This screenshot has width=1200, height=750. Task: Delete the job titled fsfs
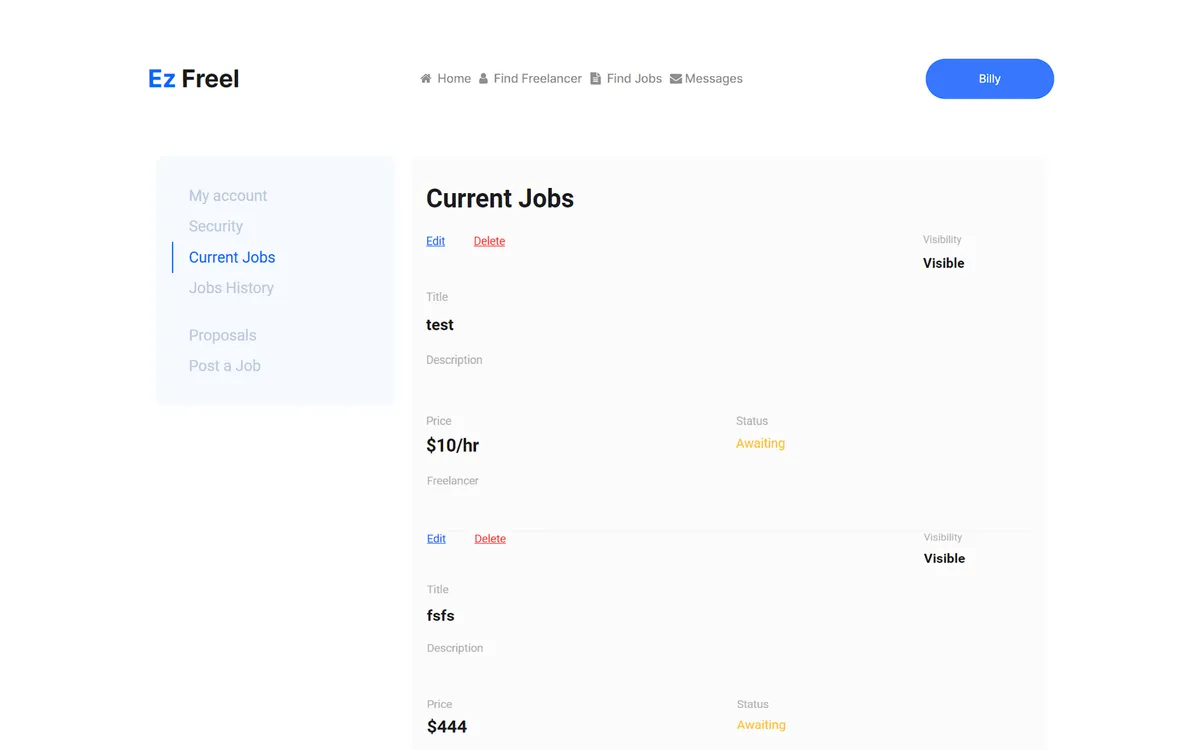pyautogui.click(x=490, y=539)
